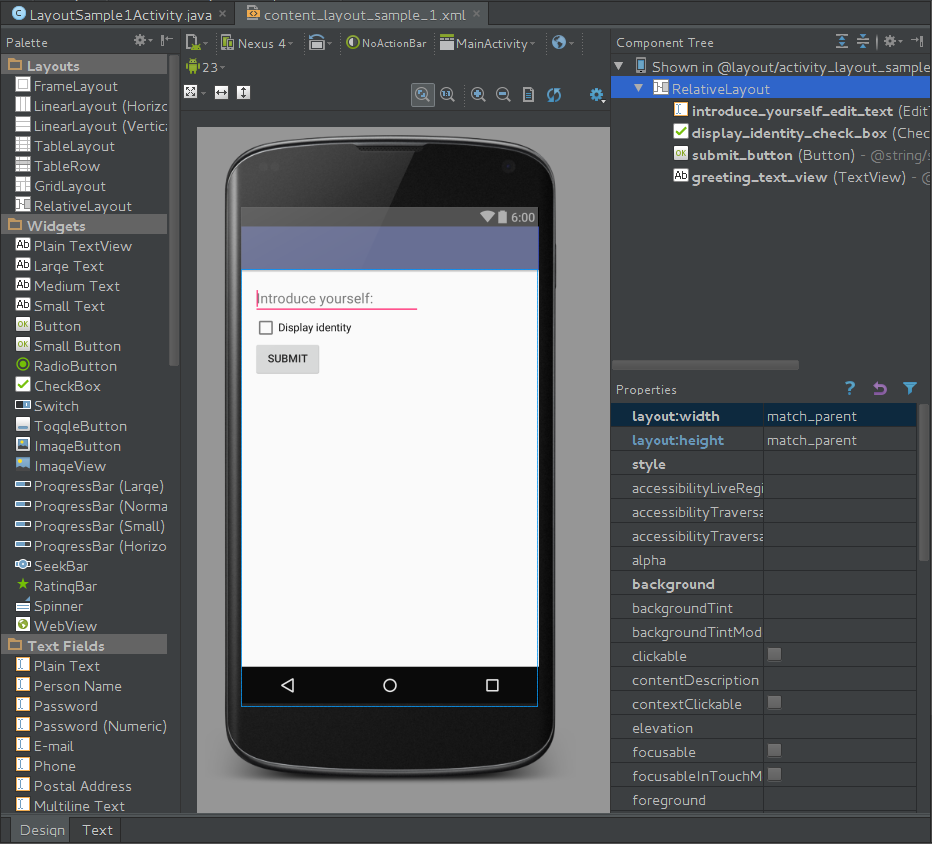
Task: Click the Properties help question icon
Action: tap(850, 389)
